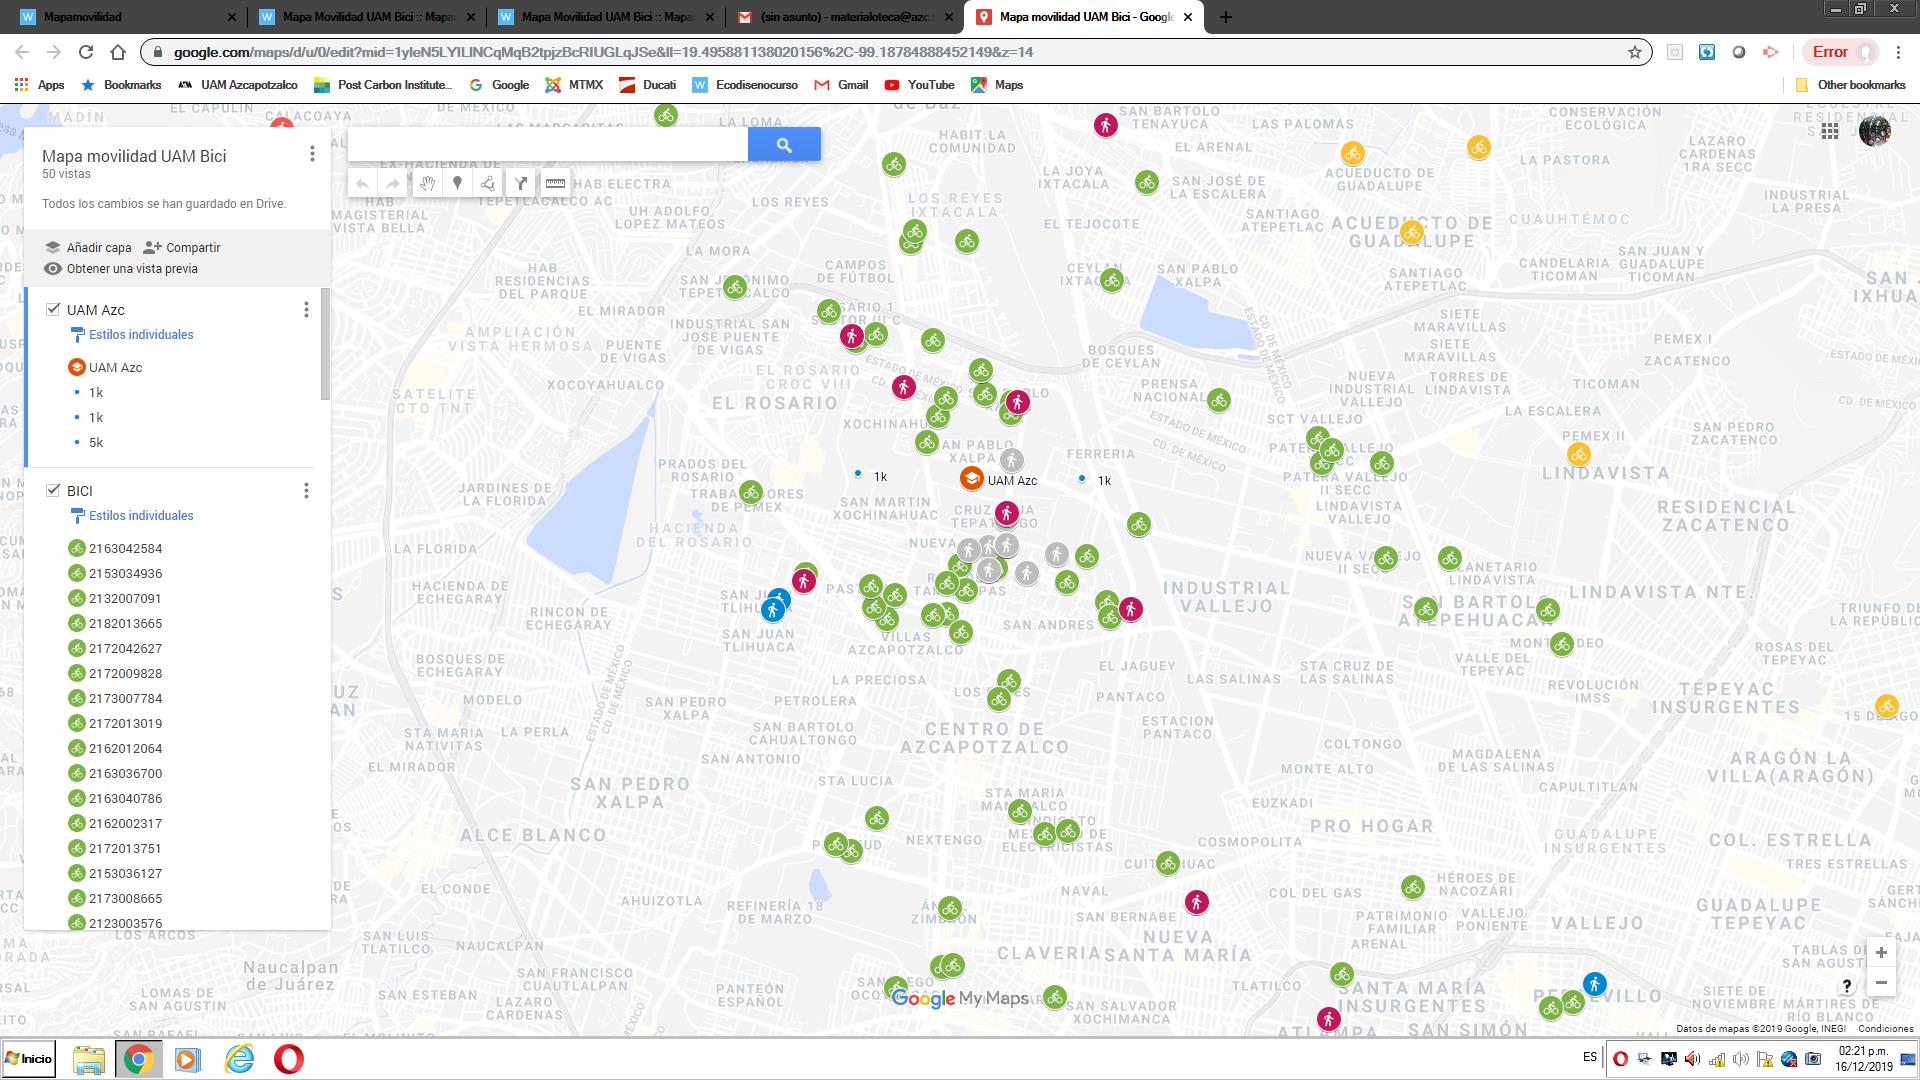Screen dimensions: 1920x1080
Task: Uncheck the UAM Azc layer checkbox
Action: point(53,310)
